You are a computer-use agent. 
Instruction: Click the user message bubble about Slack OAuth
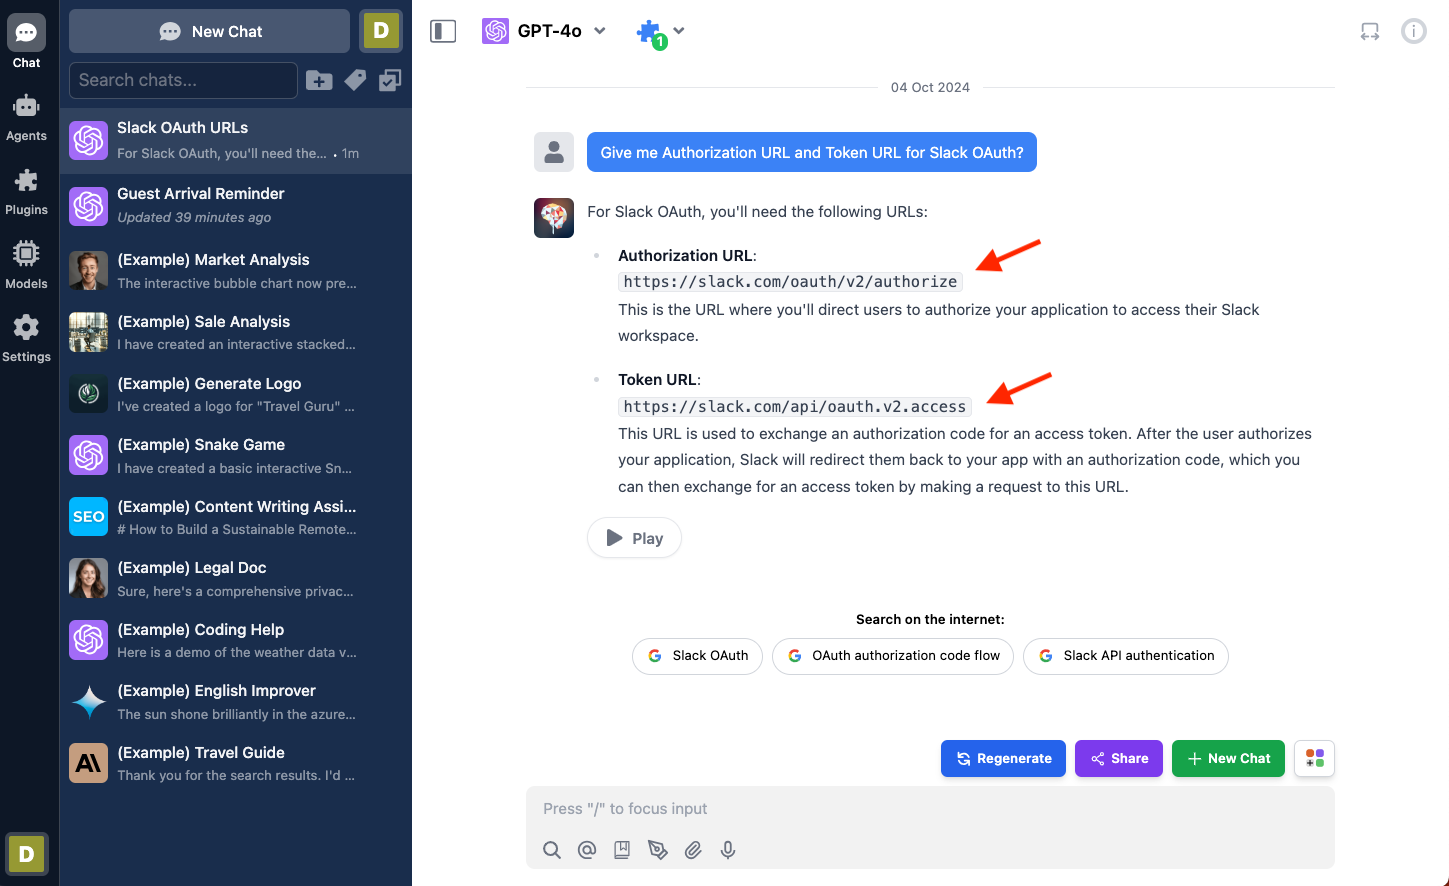[812, 152]
